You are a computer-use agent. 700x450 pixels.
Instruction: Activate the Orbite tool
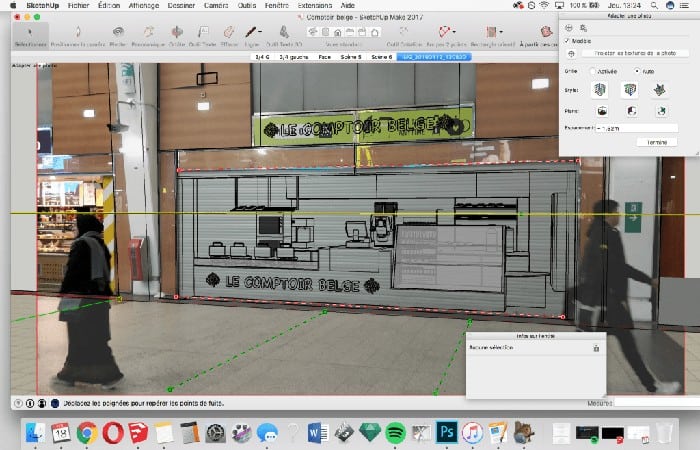(x=177, y=35)
